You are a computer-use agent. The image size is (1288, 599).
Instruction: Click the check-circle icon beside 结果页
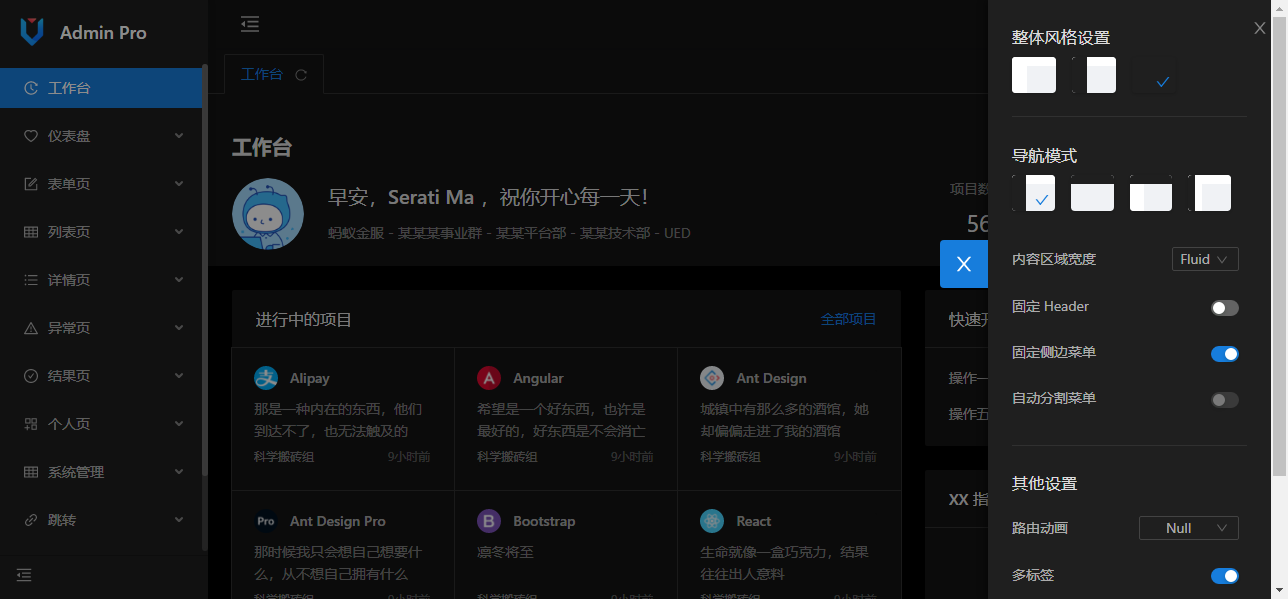[x=31, y=376]
